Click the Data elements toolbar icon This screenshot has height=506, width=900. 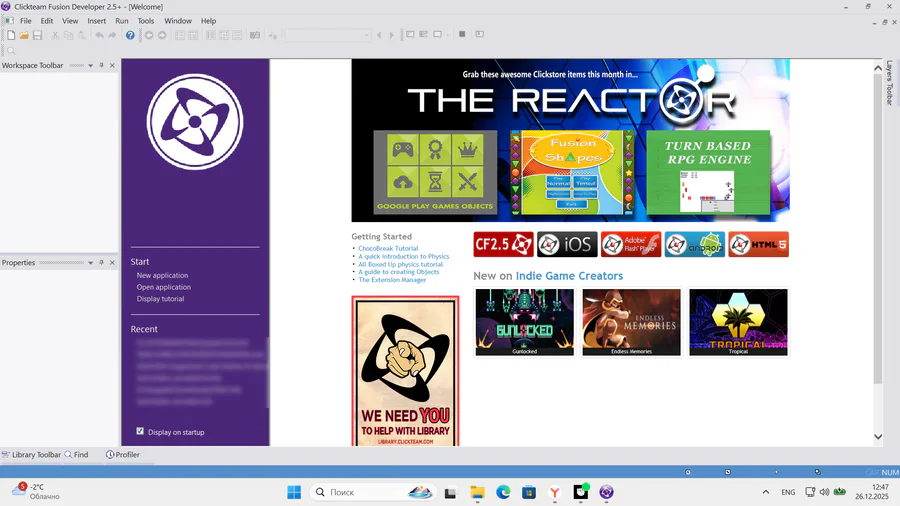click(x=255, y=36)
